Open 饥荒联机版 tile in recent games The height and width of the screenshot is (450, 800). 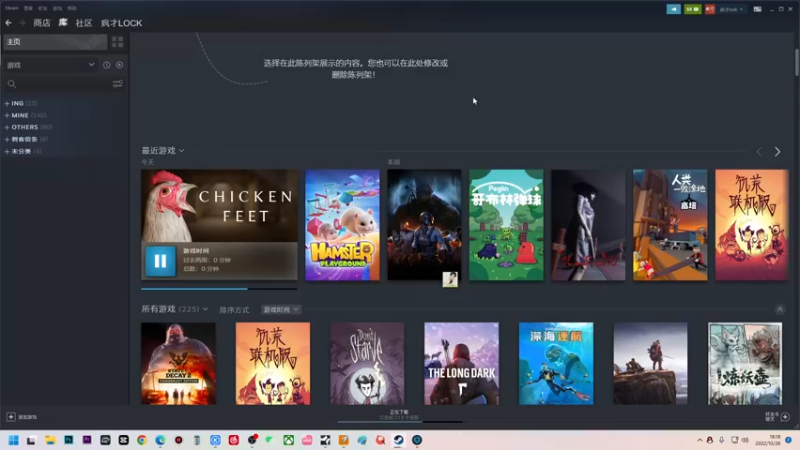point(752,225)
